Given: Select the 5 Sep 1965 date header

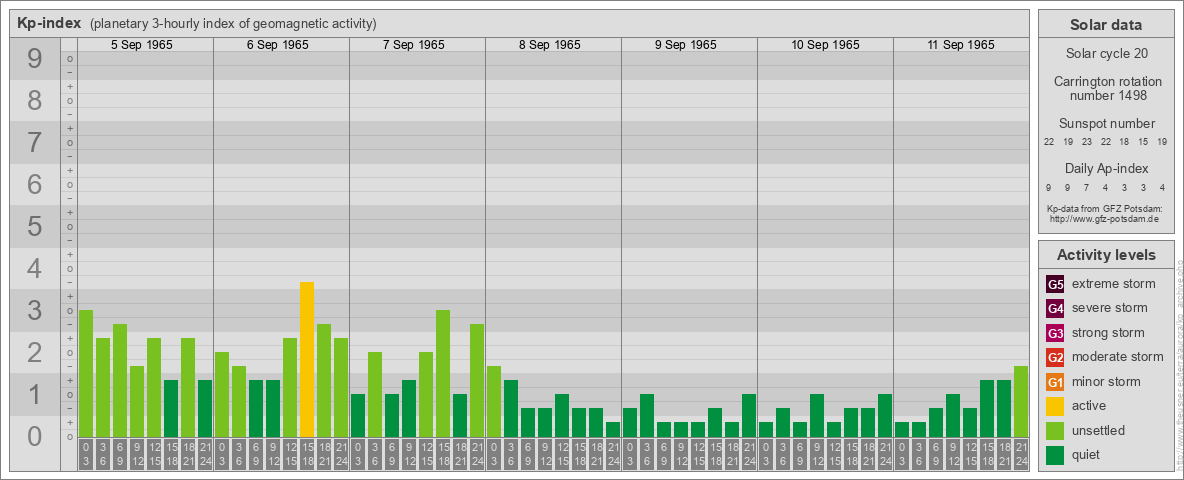Looking at the screenshot, I should 142,45.
